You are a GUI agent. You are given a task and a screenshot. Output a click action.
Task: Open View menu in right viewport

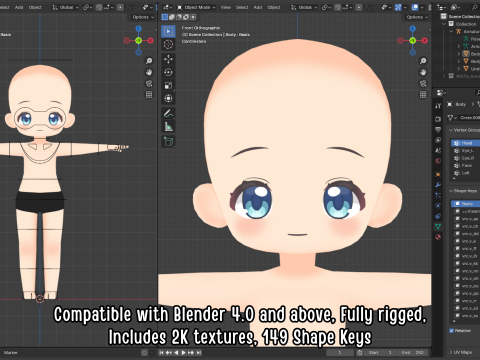(x=226, y=7)
